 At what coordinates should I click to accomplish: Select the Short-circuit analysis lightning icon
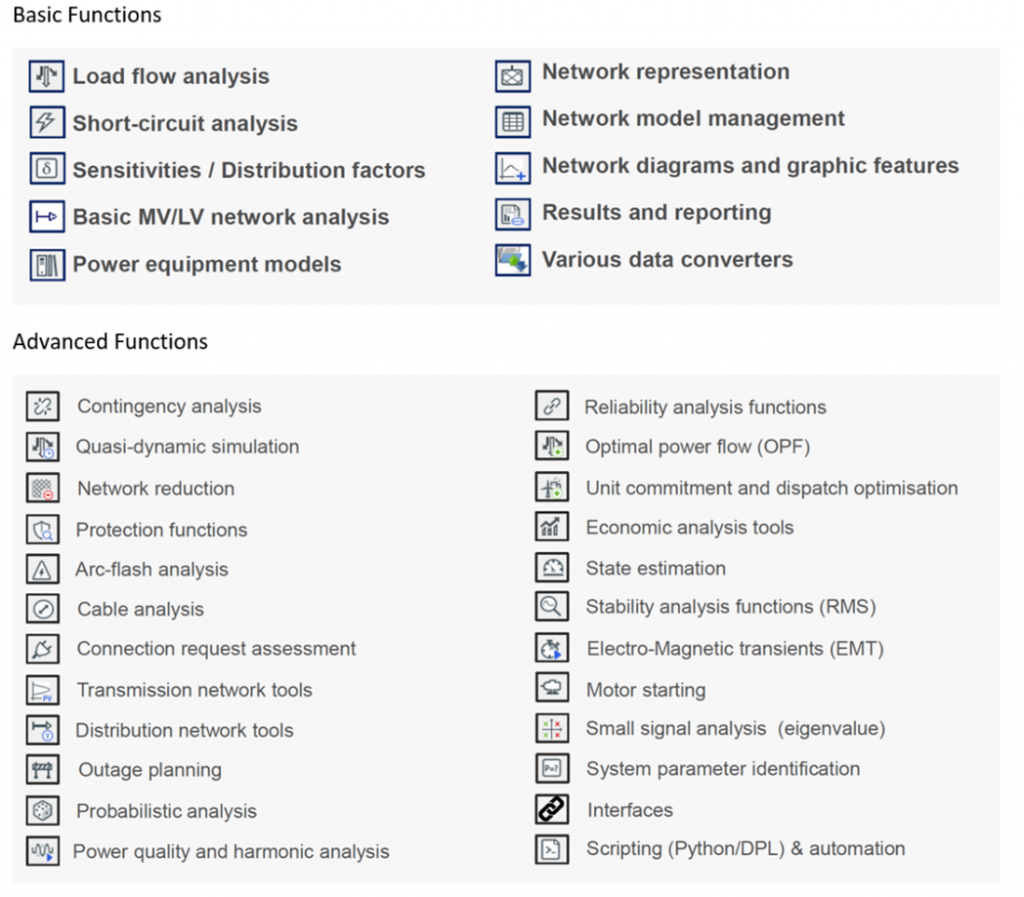tap(46, 122)
